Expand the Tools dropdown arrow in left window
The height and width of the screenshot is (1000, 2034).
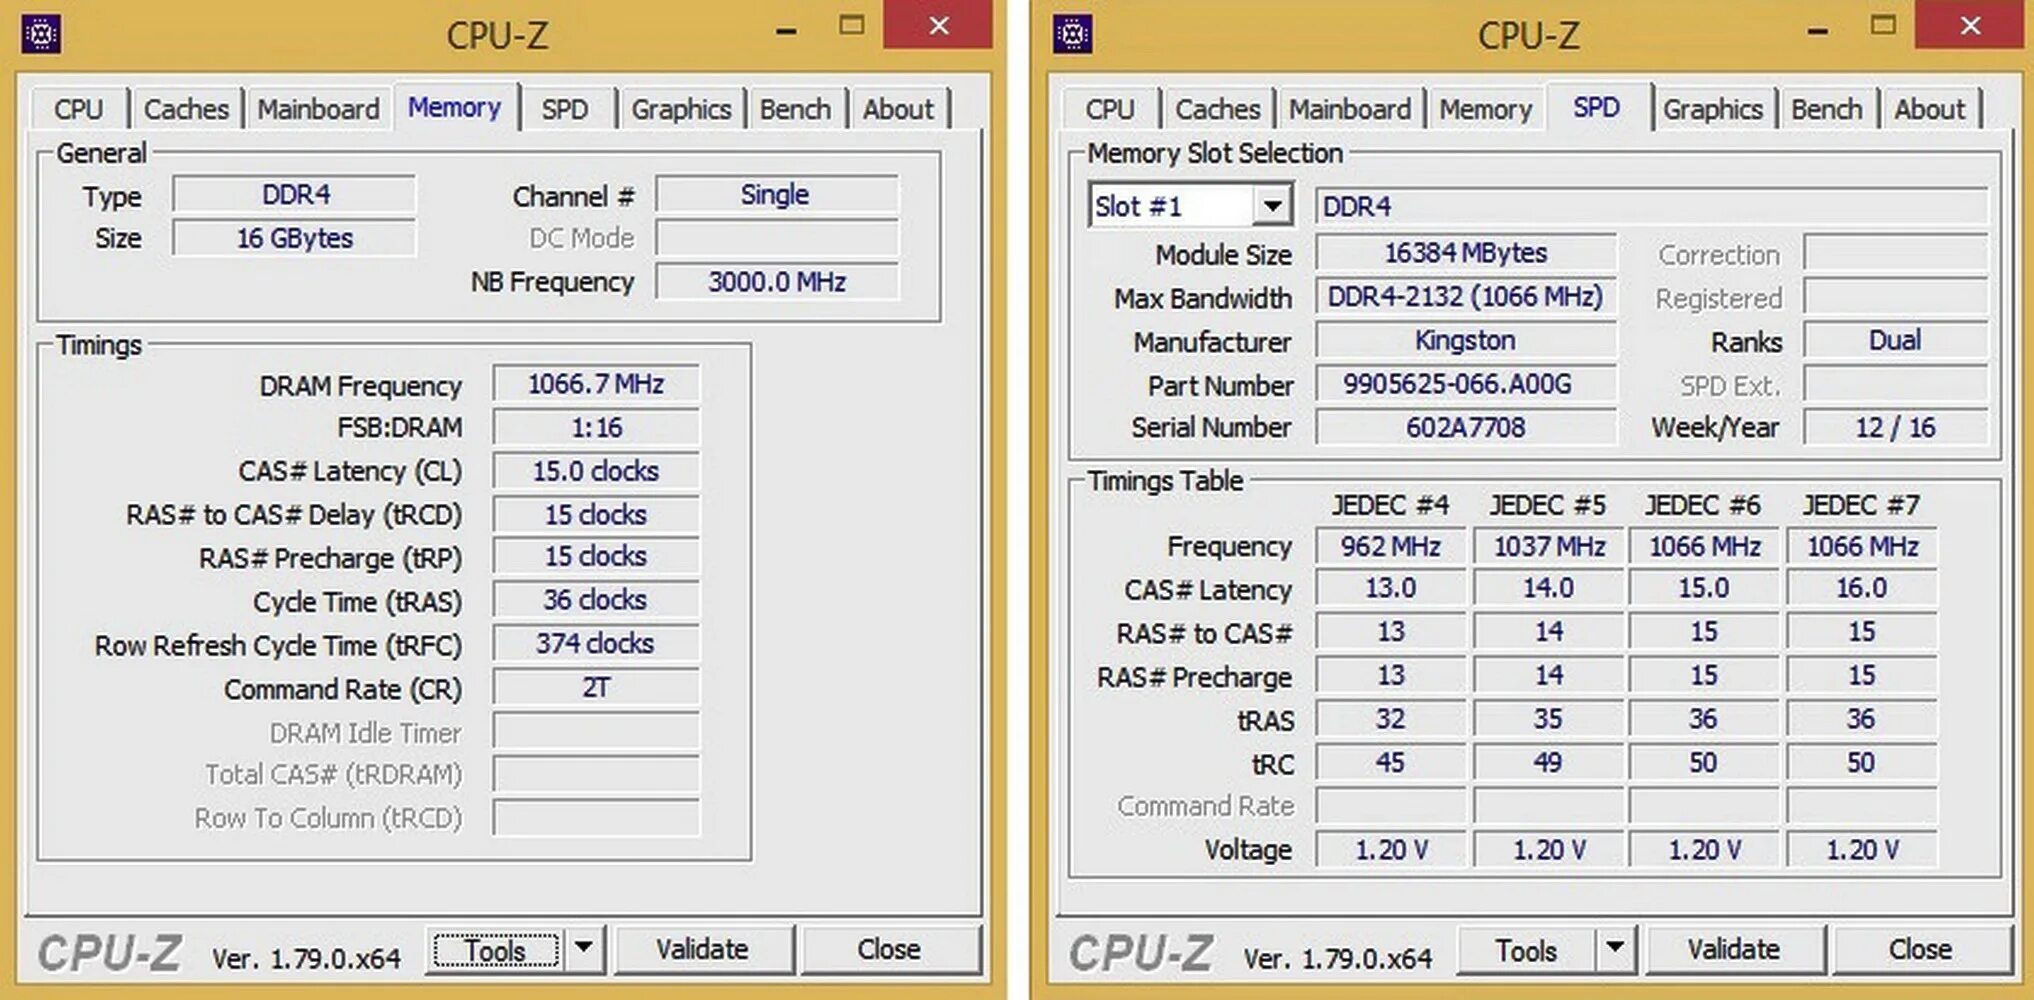[584, 947]
